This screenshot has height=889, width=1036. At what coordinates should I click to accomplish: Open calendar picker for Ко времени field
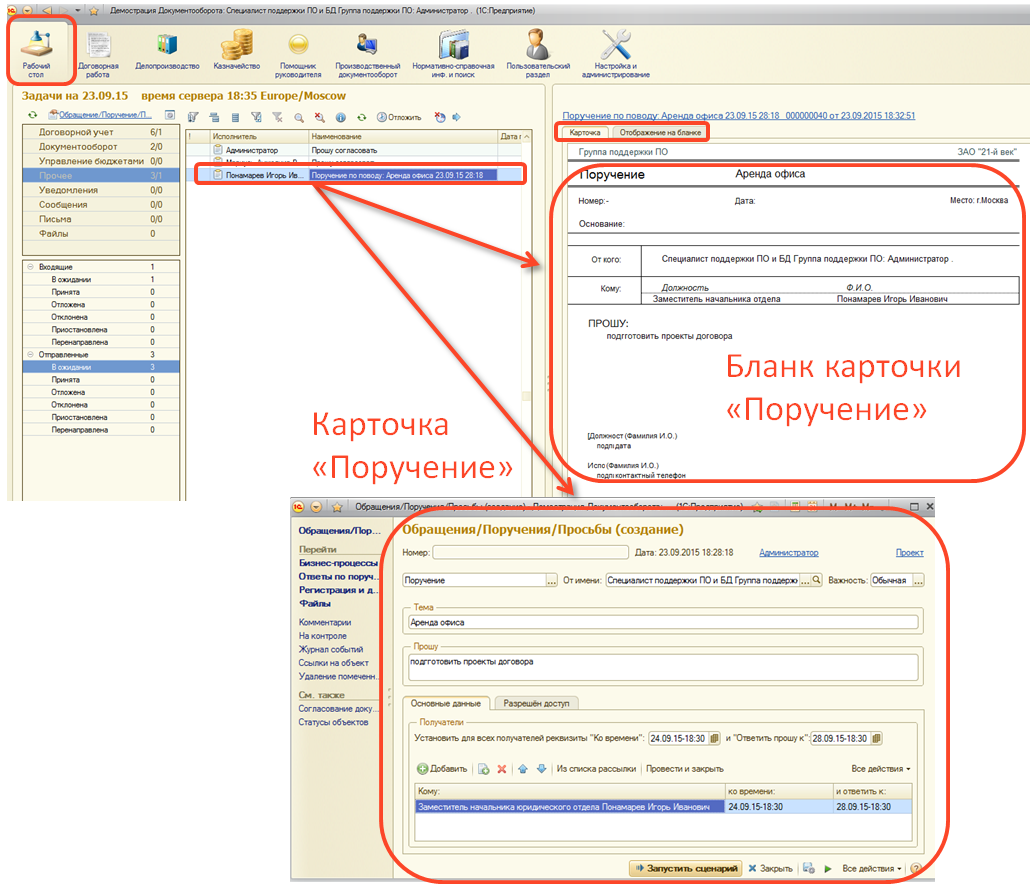tap(714, 739)
